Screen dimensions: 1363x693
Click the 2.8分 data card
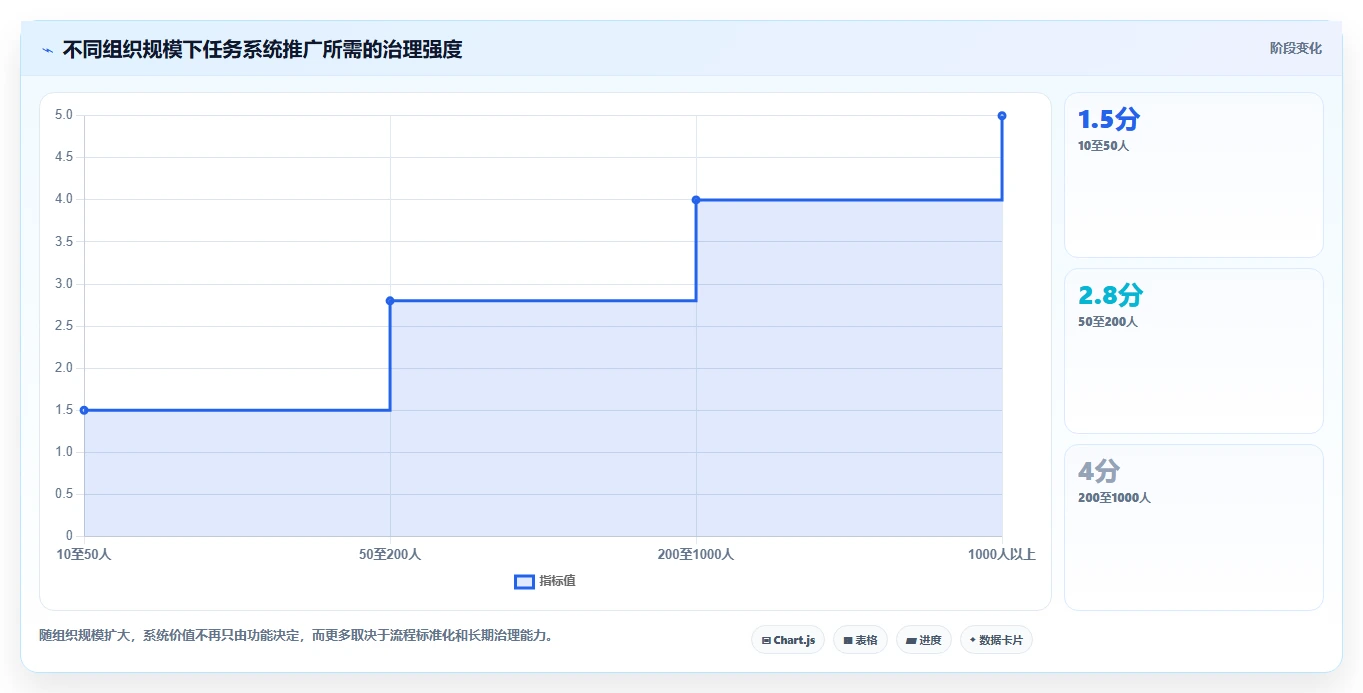click(1194, 351)
